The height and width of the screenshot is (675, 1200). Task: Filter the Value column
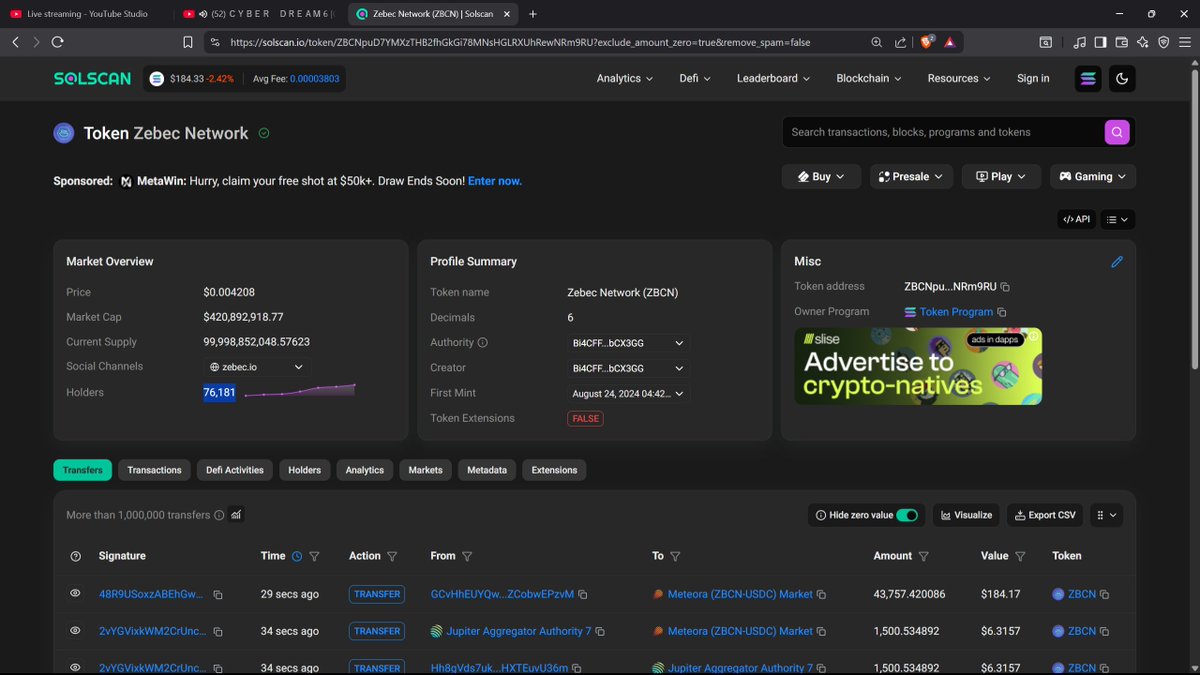(x=1020, y=556)
